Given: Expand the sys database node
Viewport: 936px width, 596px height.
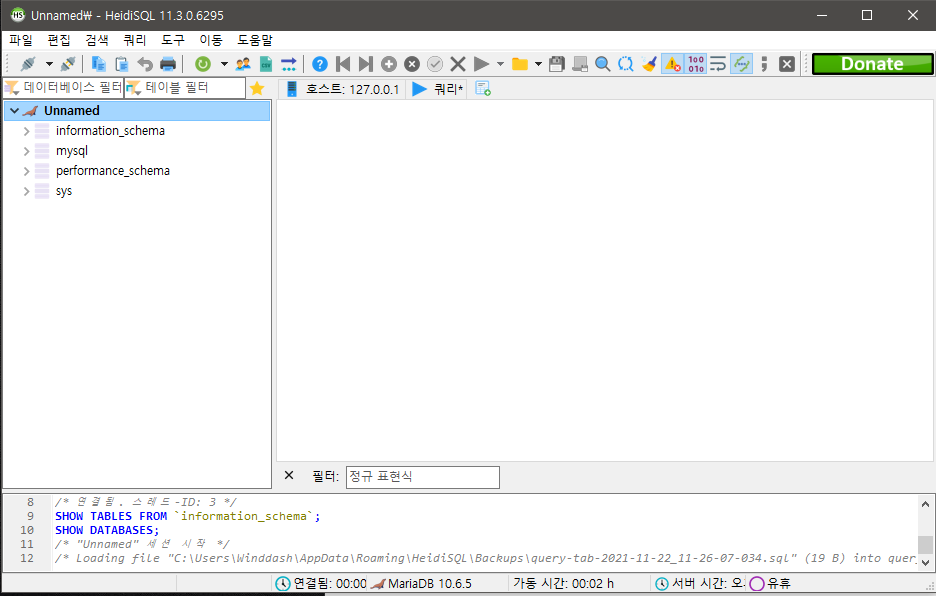Looking at the screenshot, I should (x=26, y=191).
